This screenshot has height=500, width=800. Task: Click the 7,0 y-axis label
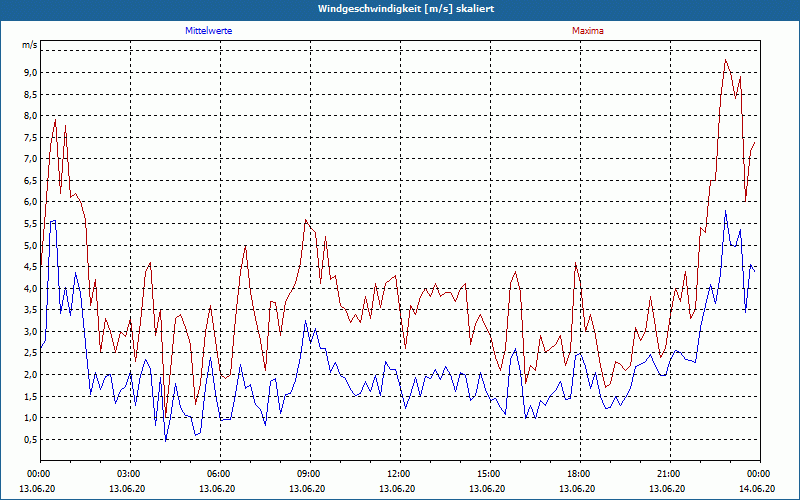click(30, 158)
